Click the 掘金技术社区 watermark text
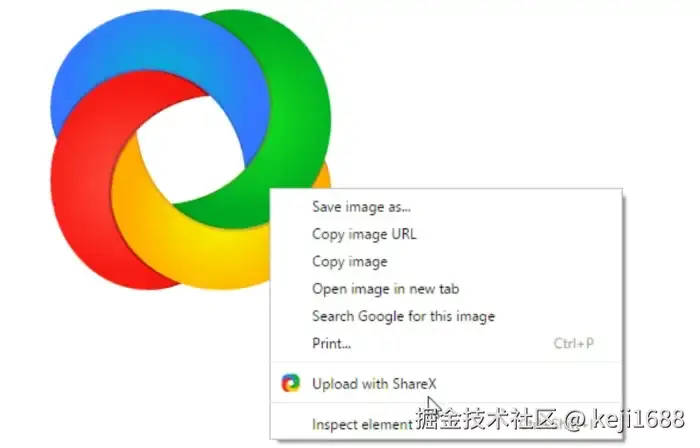Viewport: 700px width, 448px height. pos(487,419)
